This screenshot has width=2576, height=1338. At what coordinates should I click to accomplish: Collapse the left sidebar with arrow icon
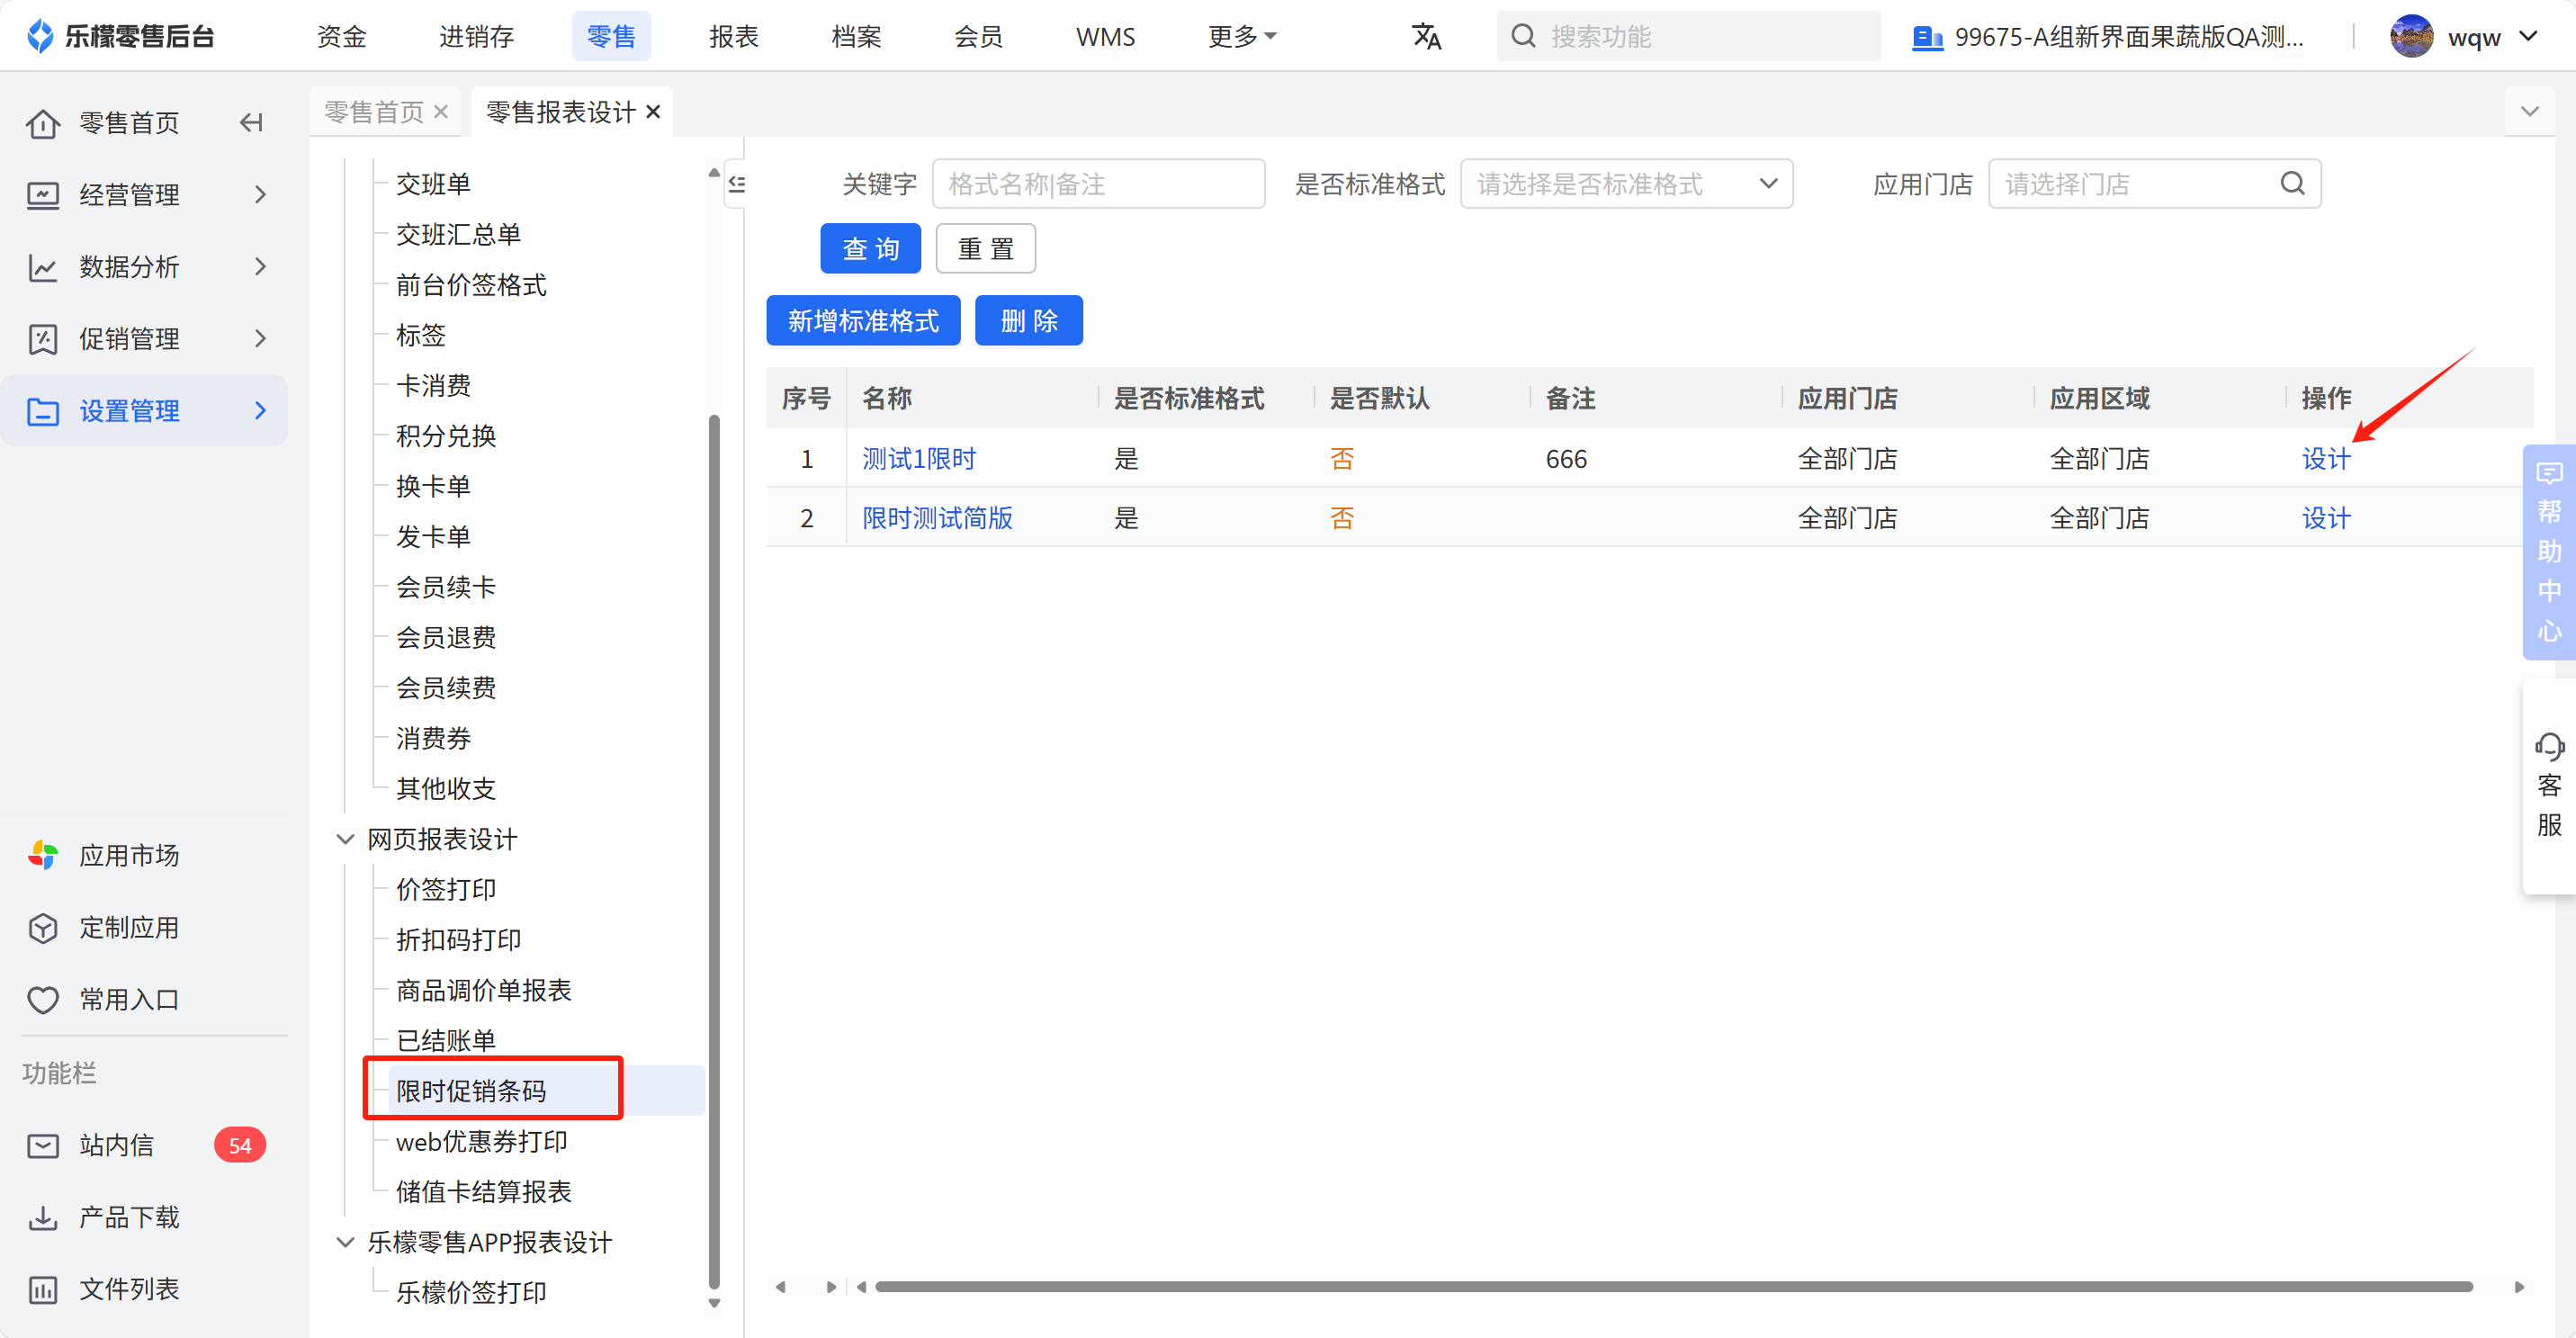tap(251, 122)
